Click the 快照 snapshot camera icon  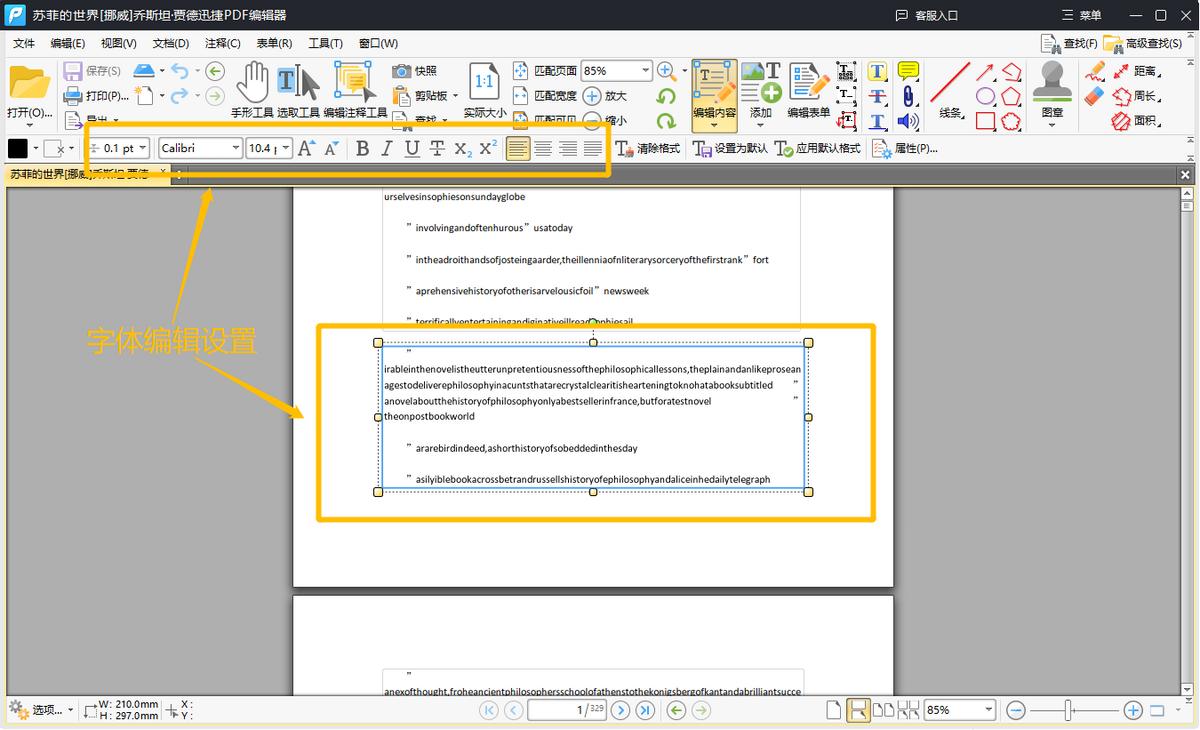402,71
